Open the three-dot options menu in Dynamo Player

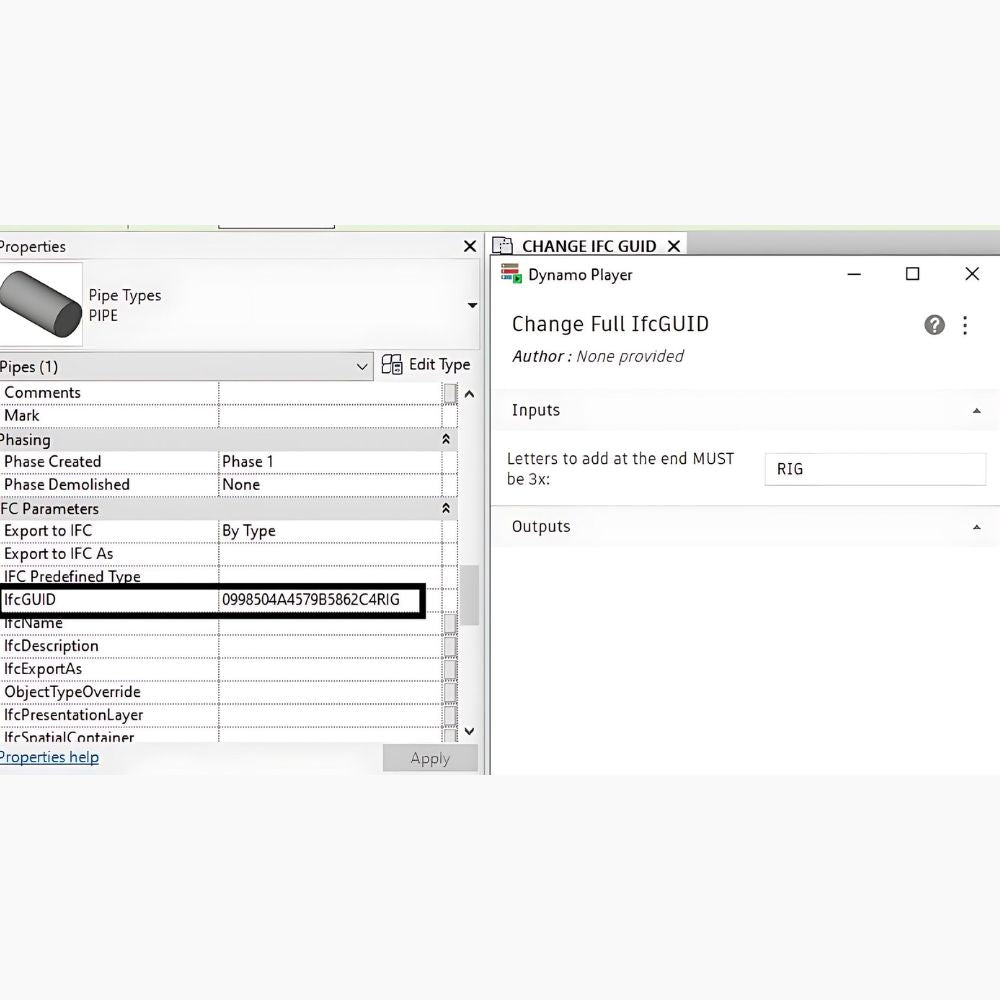[x=965, y=325]
